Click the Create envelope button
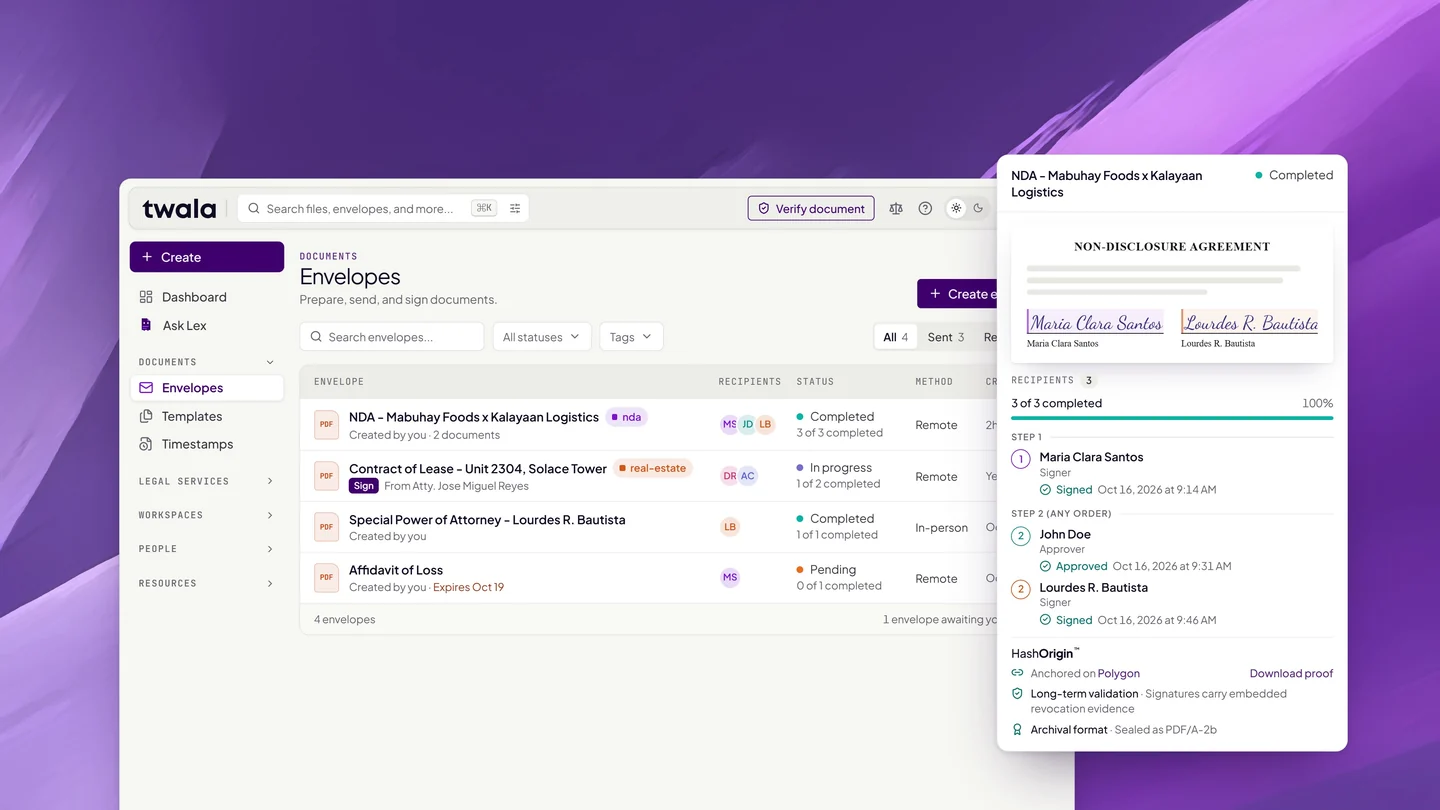Screen dimensions: 1440x810 point(958,294)
